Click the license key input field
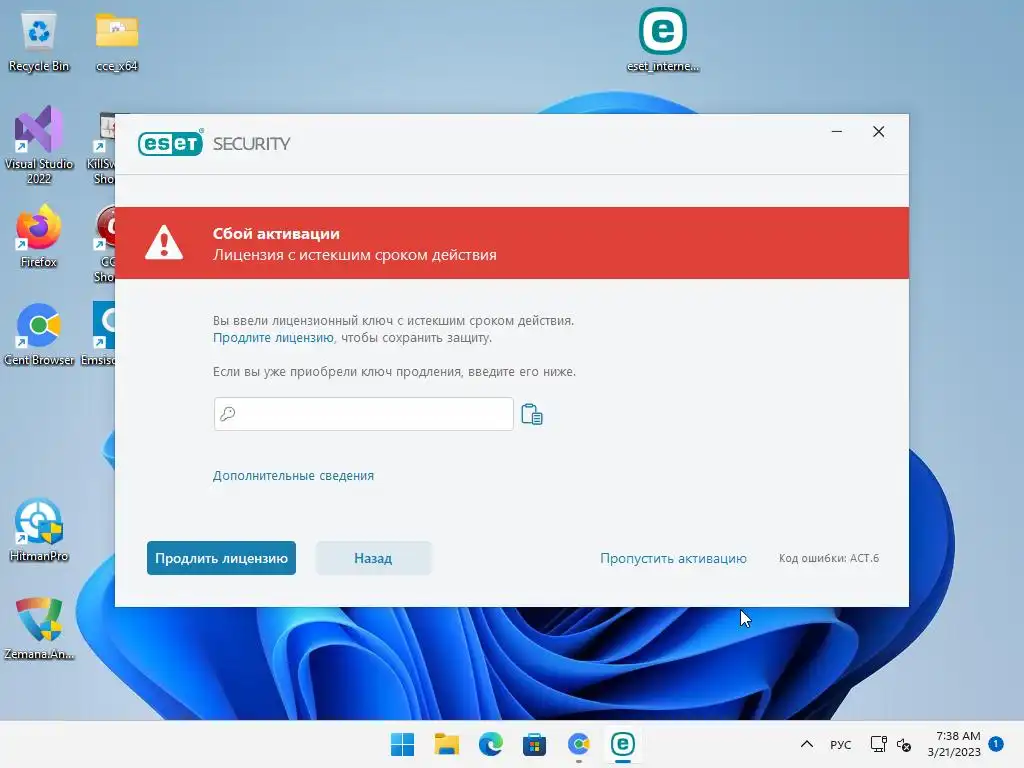The image size is (1024, 768). (x=364, y=414)
